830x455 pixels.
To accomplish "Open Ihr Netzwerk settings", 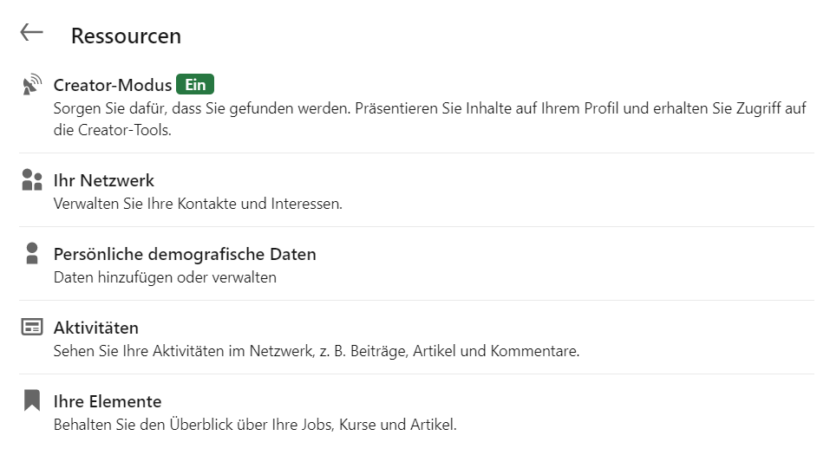I will [96, 181].
